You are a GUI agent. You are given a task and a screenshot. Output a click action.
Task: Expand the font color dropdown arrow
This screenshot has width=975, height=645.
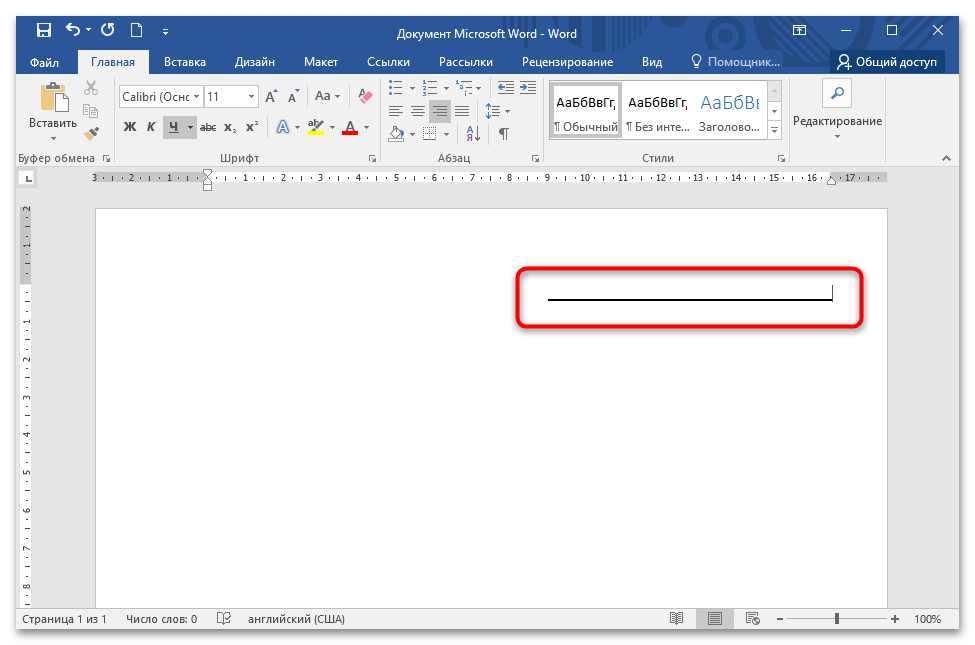pos(364,127)
